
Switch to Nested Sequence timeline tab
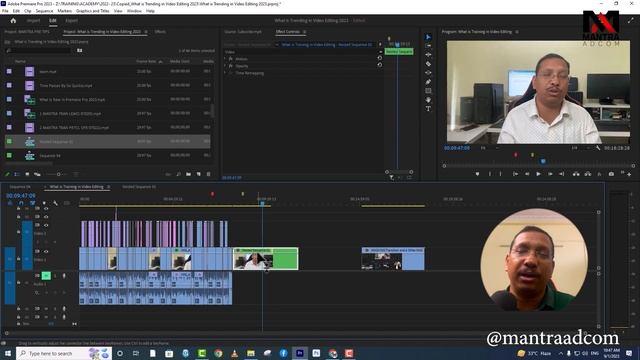click(x=139, y=187)
